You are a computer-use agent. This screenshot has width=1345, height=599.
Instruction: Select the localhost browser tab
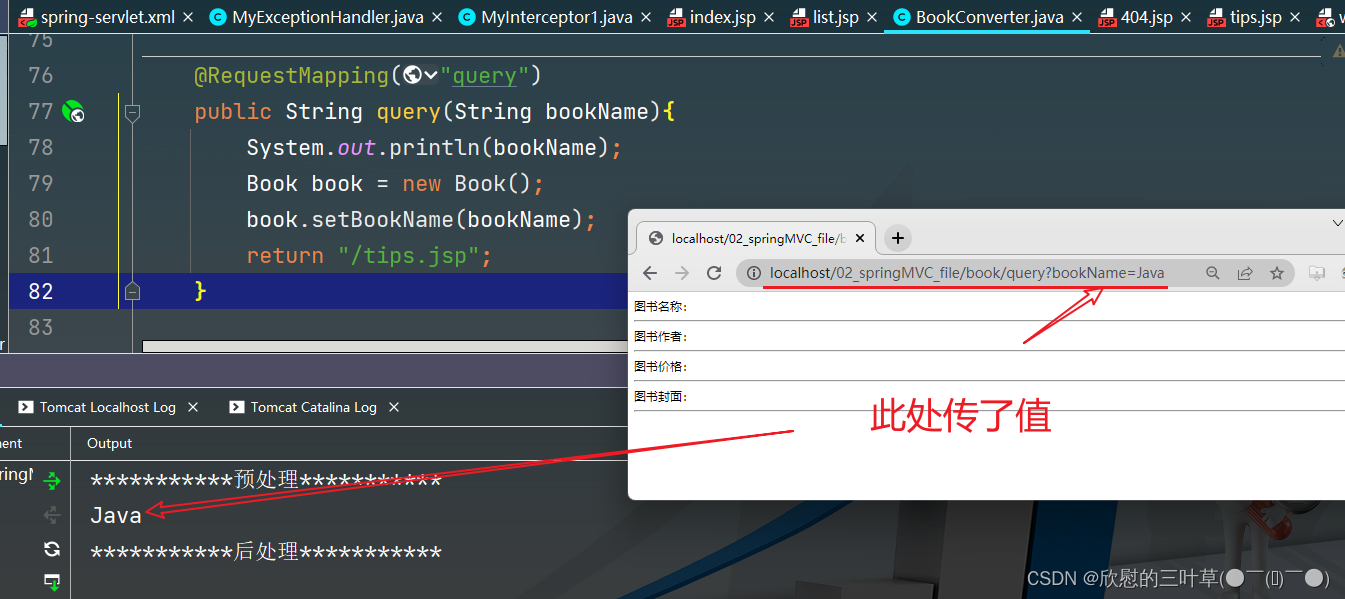click(755, 238)
